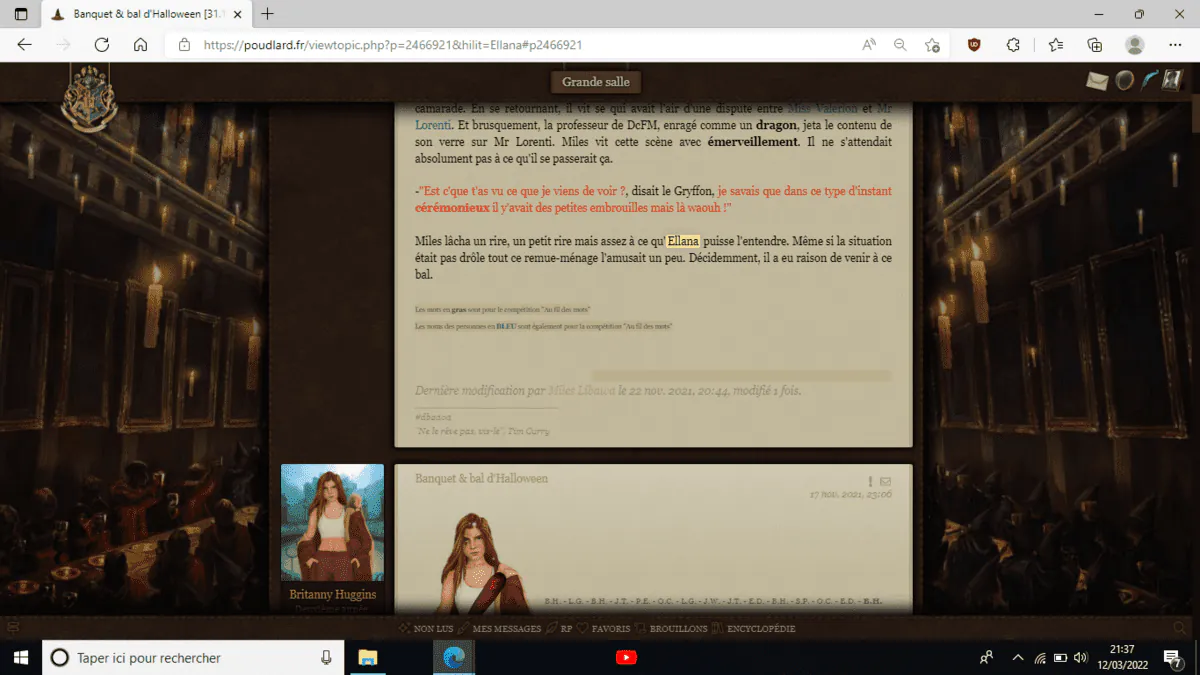Click the highlighted word Ellana
The width and height of the screenshot is (1200, 675).
[x=683, y=242]
